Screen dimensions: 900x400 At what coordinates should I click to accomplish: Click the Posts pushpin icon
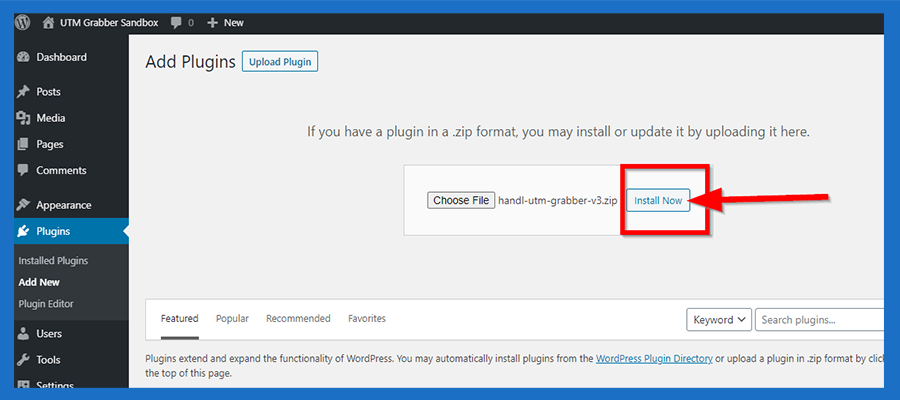pyautogui.click(x=24, y=92)
